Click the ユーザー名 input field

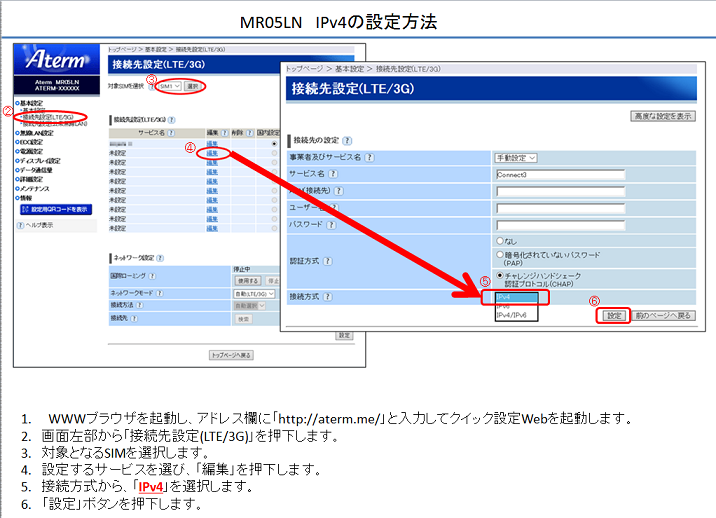[560, 208]
